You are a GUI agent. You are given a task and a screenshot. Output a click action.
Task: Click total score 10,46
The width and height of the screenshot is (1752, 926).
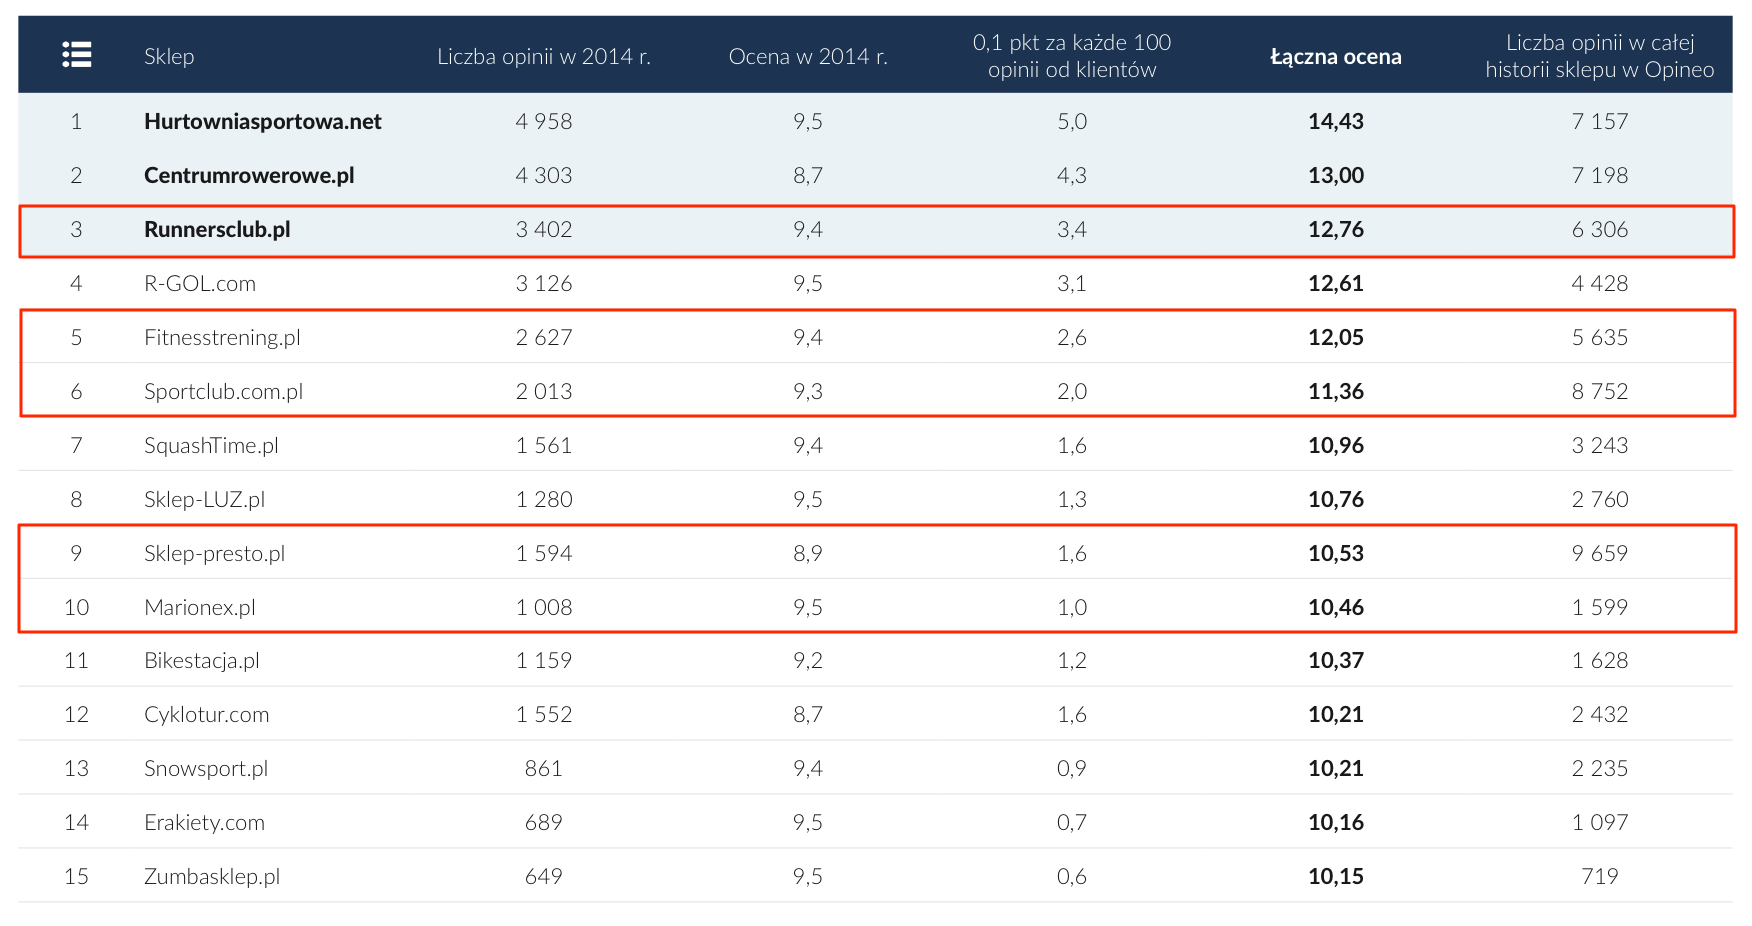pos(1336,607)
